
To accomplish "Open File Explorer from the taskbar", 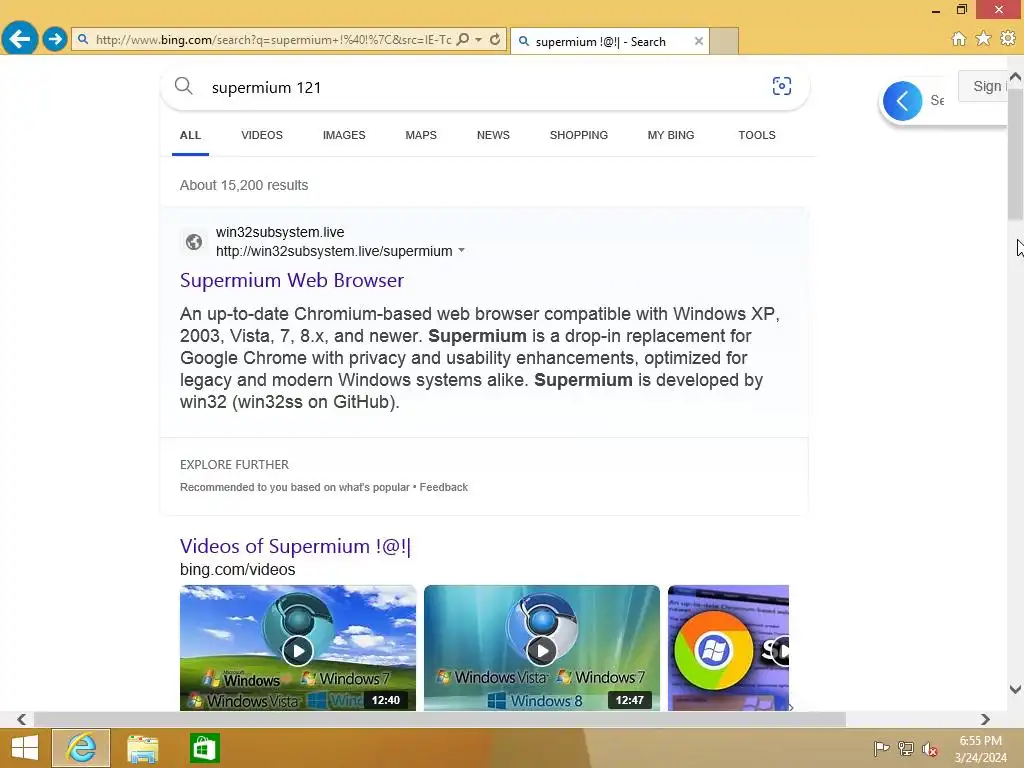I will pos(142,748).
